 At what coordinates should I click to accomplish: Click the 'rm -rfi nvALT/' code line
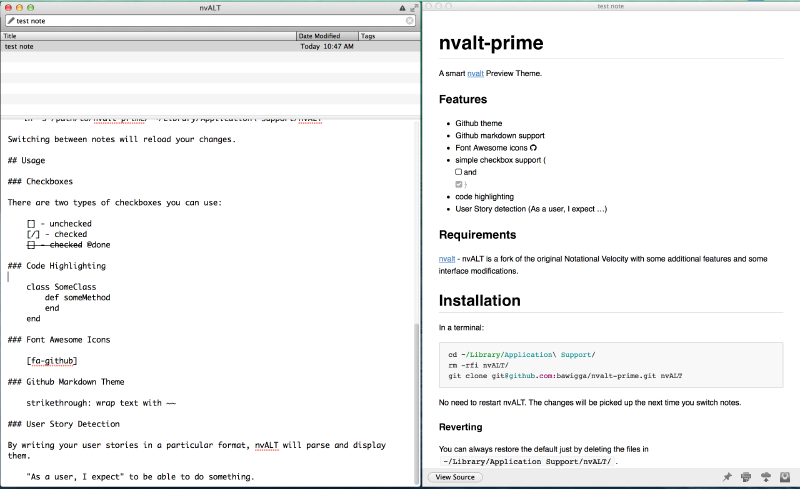coord(478,365)
